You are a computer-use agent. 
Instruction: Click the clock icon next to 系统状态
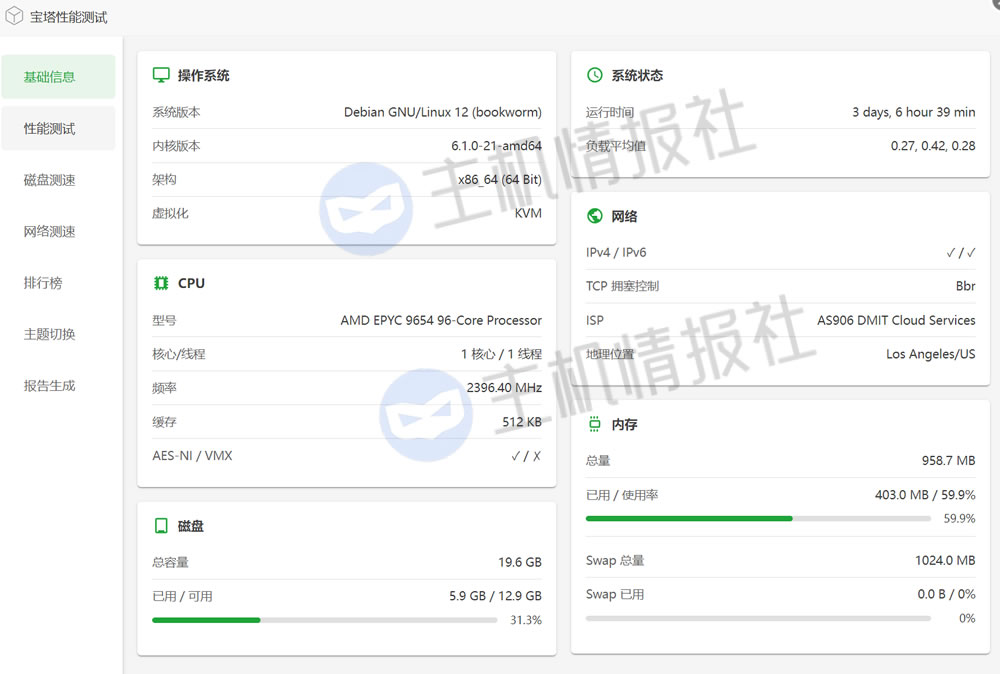[x=595, y=75]
